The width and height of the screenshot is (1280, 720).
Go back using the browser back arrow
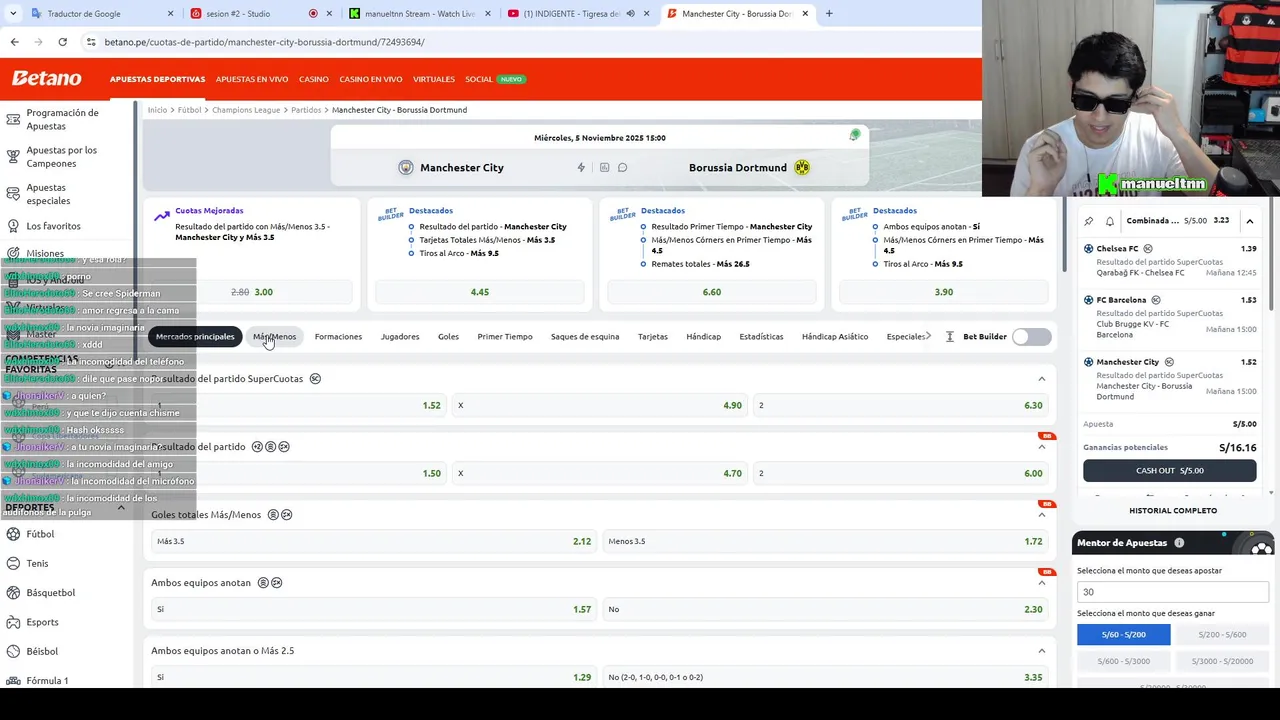coord(14,42)
